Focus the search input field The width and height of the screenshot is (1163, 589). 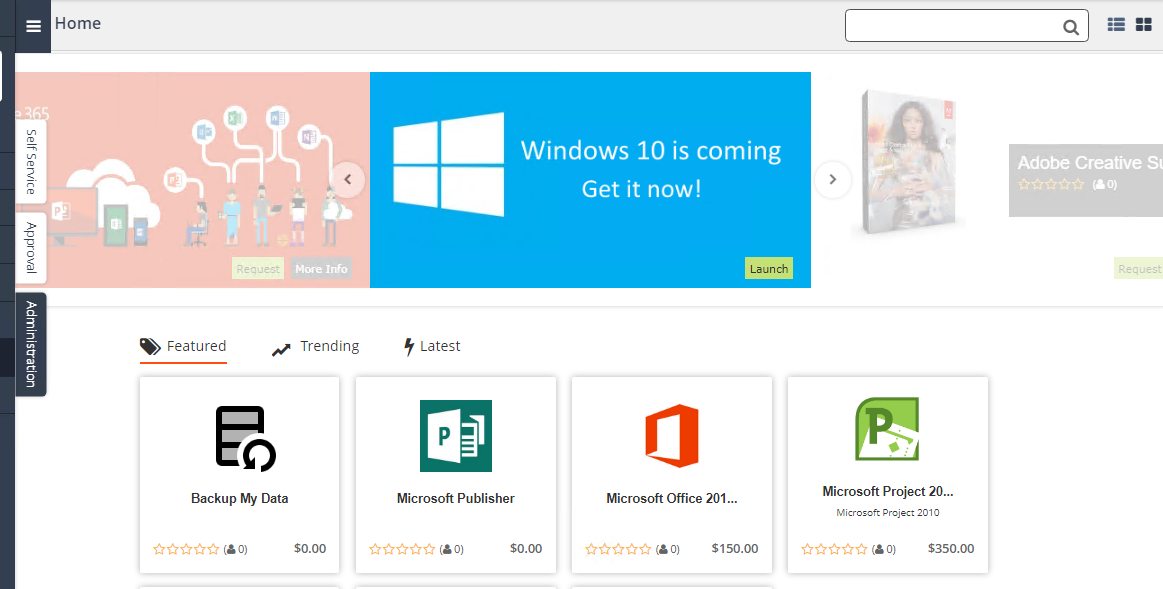point(950,26)
